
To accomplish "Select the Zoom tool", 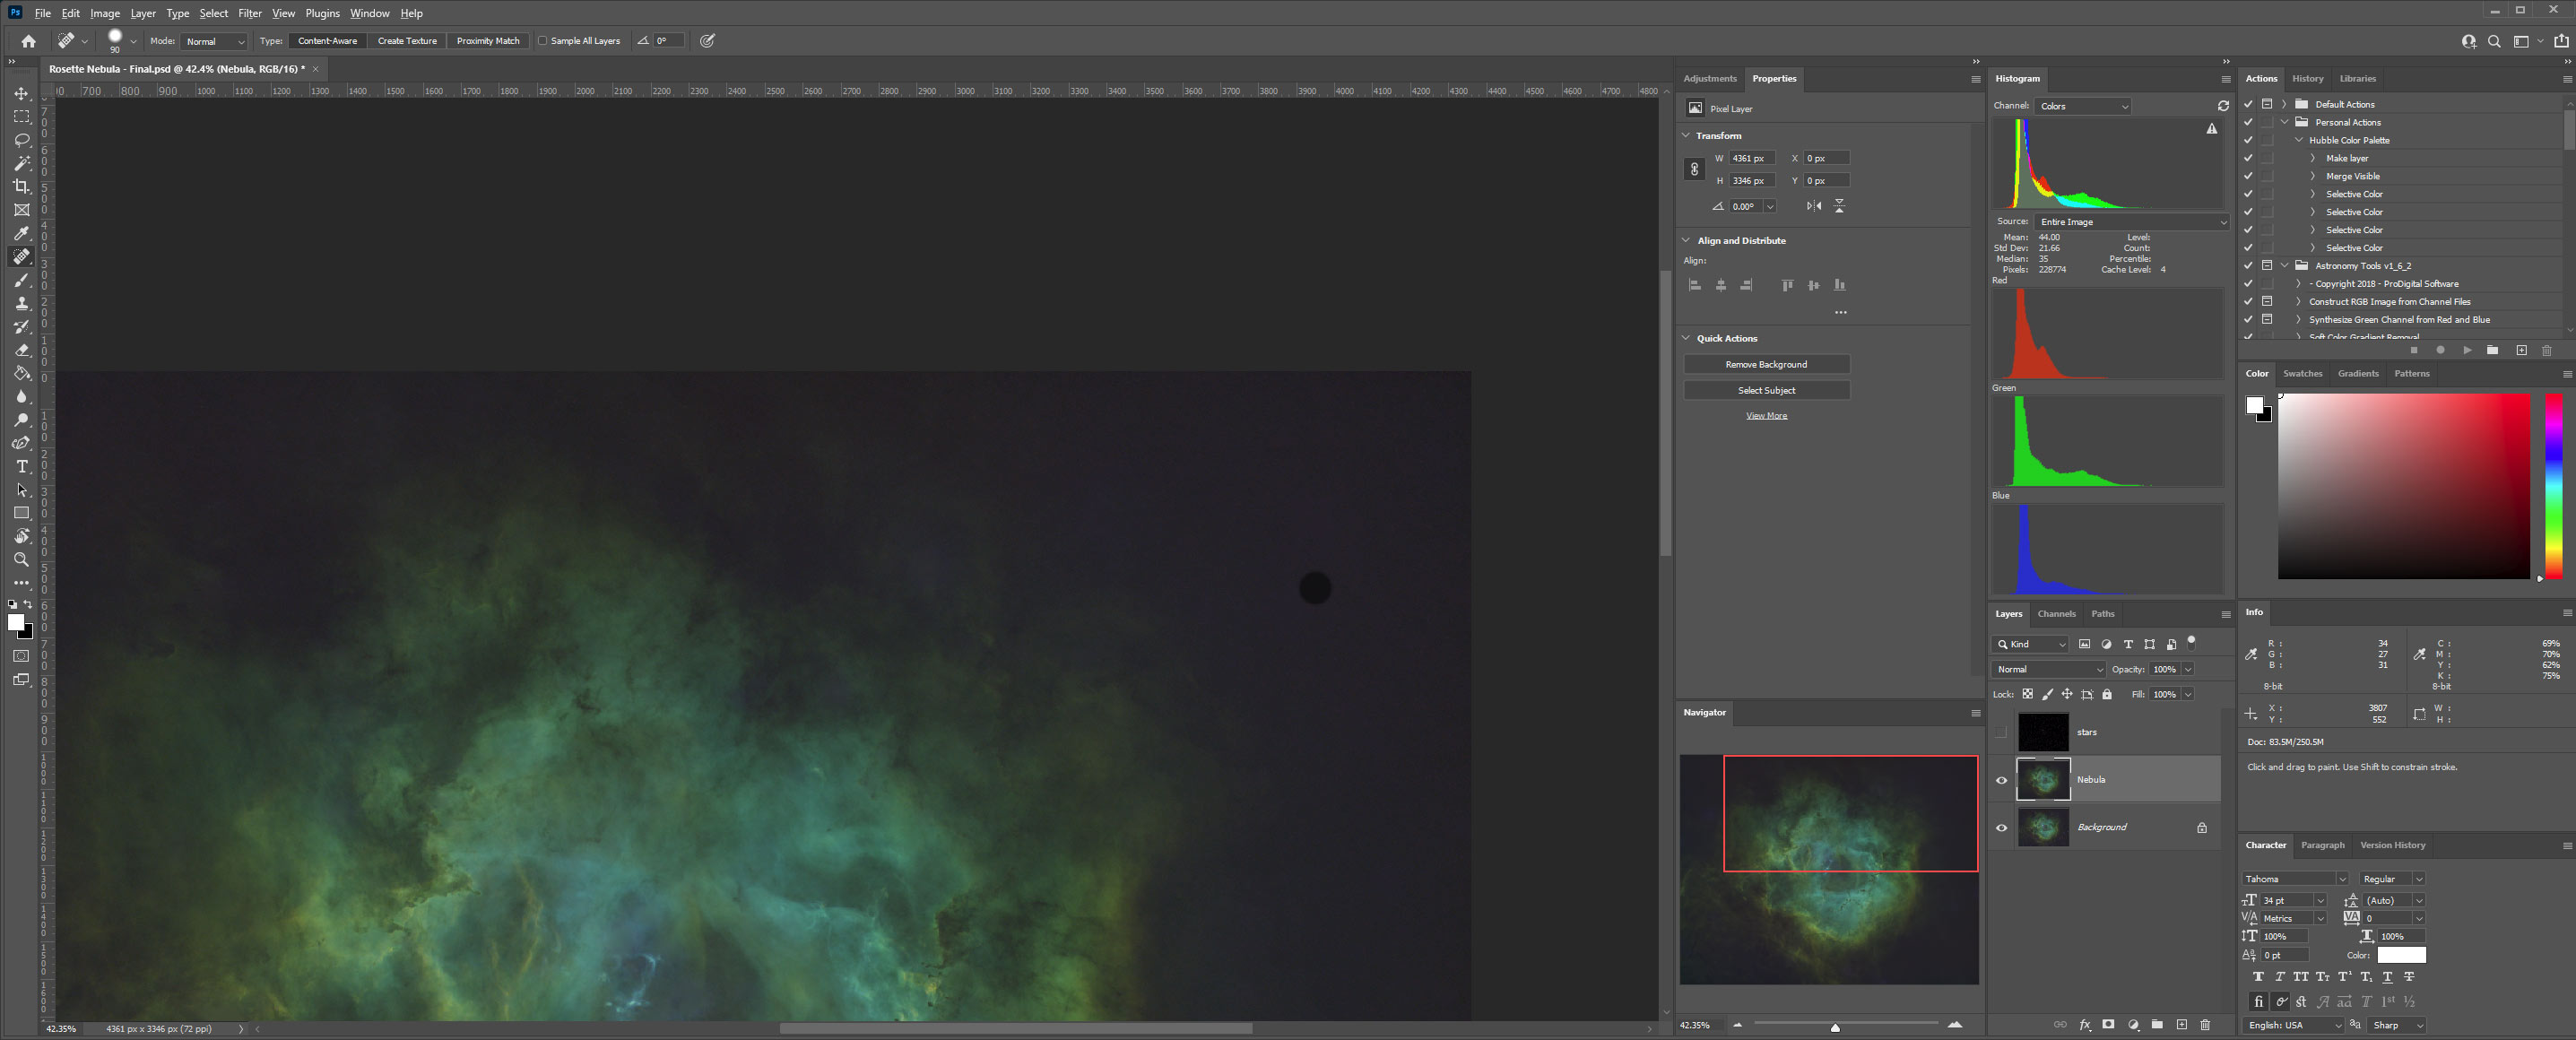I will (x=21, y=560).
